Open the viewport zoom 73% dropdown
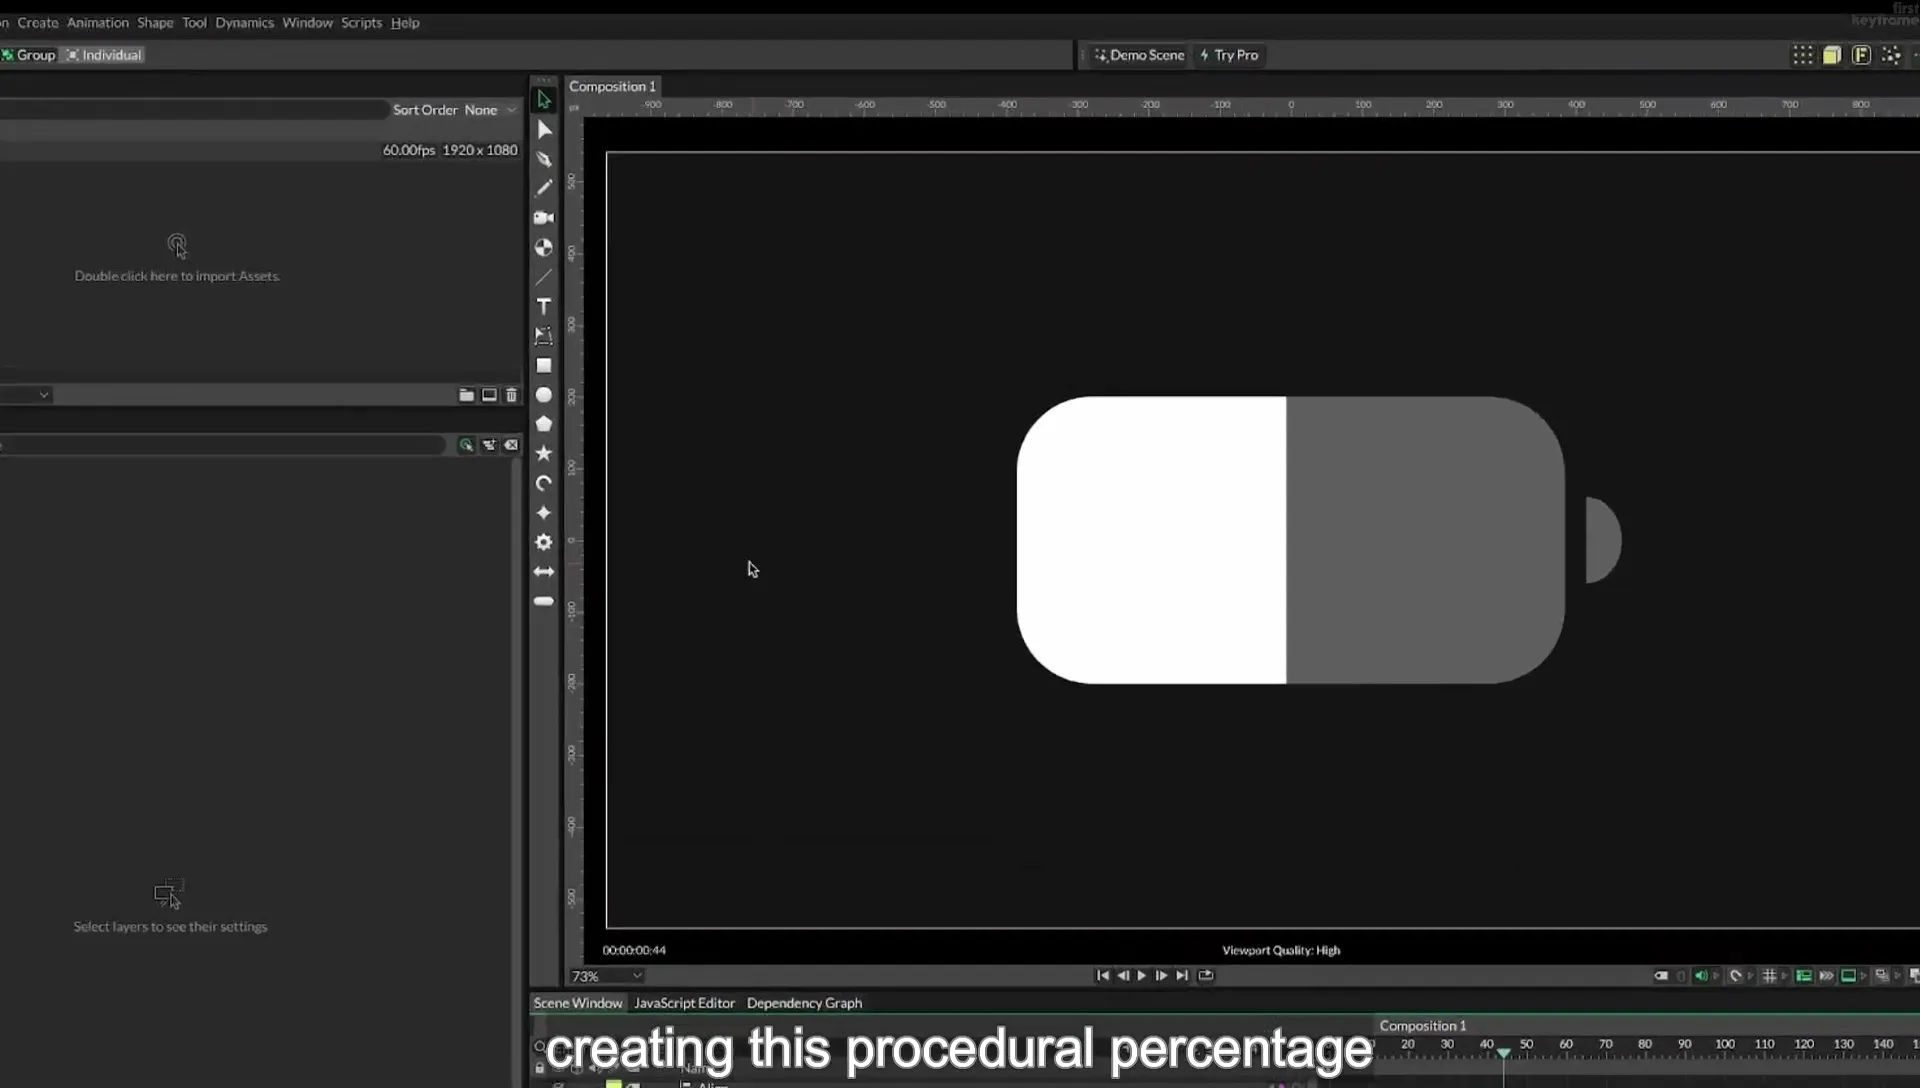Image resolution: width=1920 pixels, height=1088 pixels. pos(606,976)
